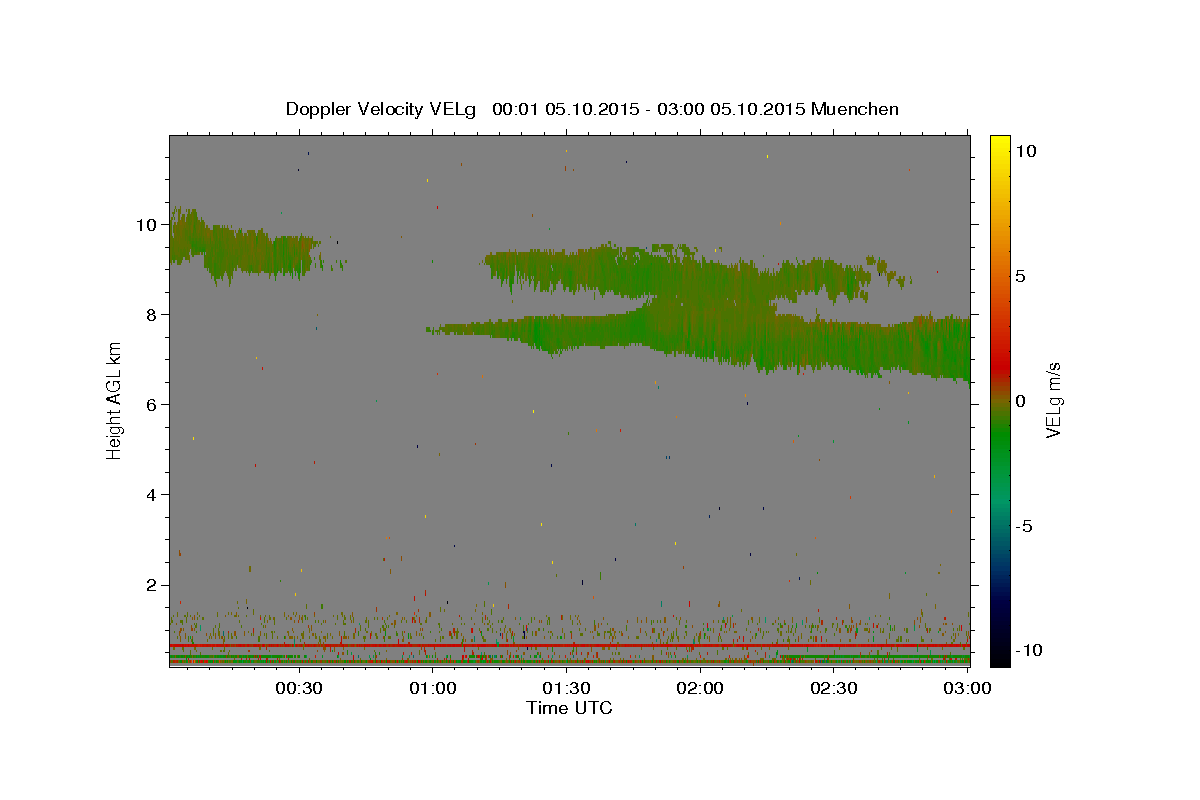Click the 02:00 time tick label
The height and width of the screenshot is (800, 1200).
pyautogui.click(x=700, y=688)
